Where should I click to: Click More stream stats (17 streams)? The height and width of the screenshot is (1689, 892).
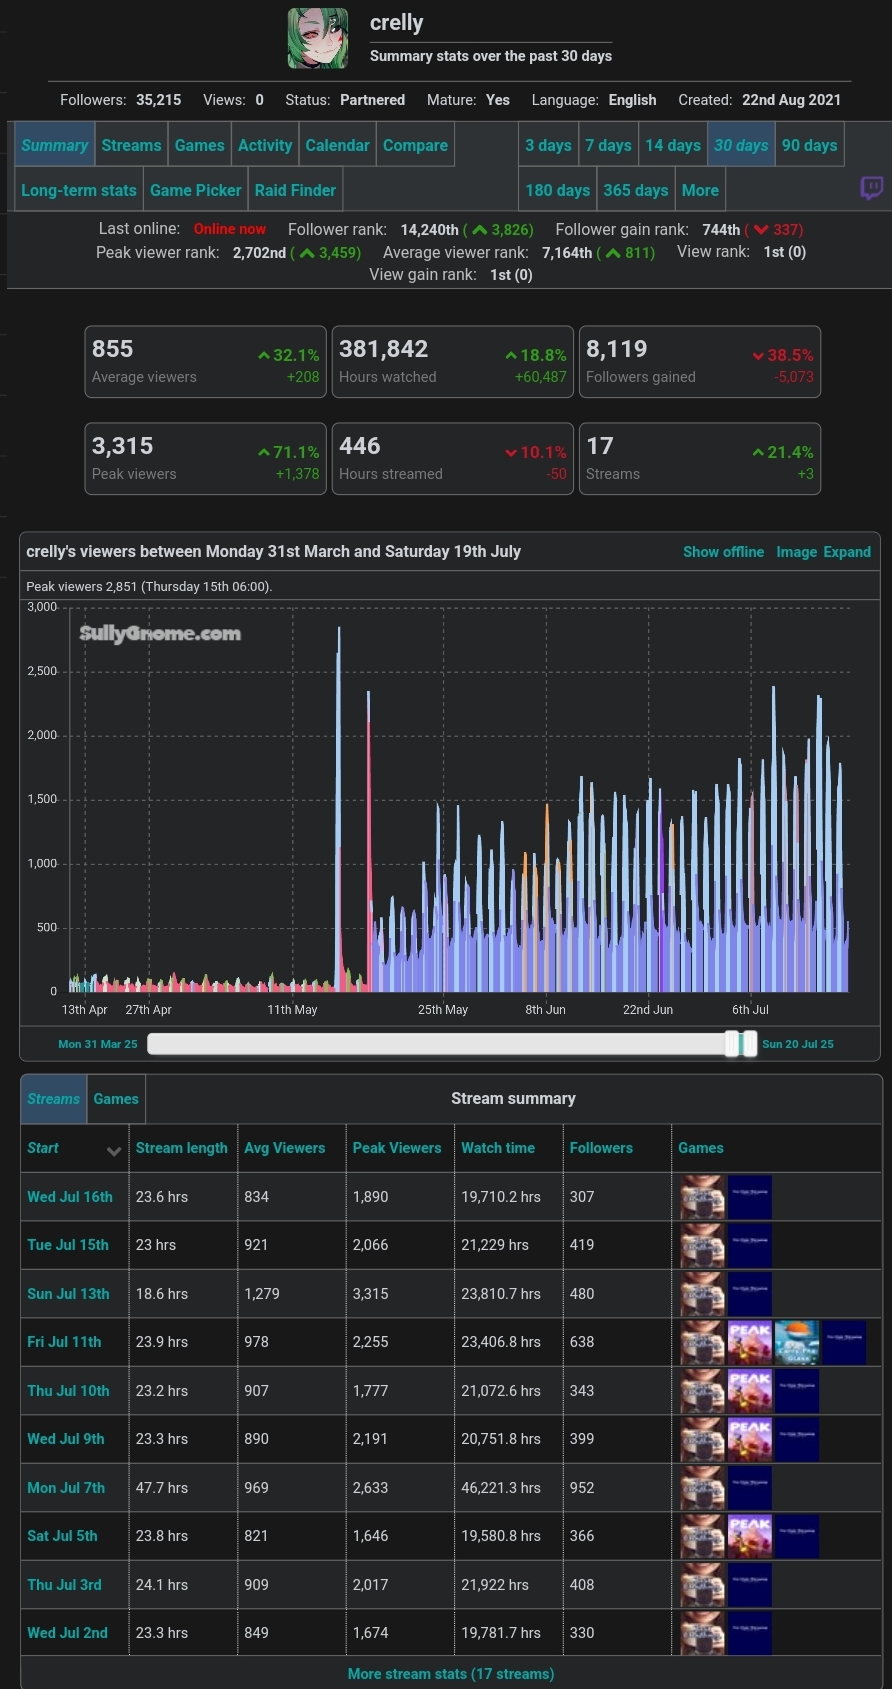[451, 1673]
